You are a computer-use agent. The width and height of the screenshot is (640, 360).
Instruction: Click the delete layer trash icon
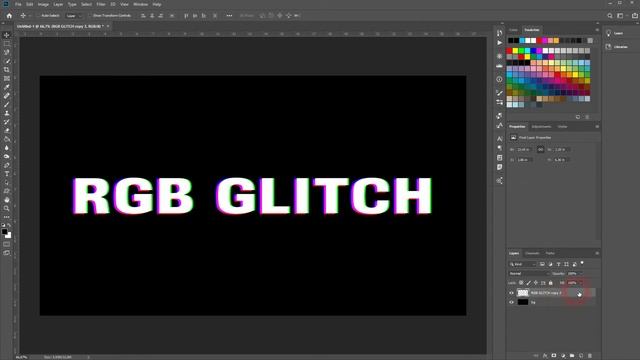pos(590,356)
